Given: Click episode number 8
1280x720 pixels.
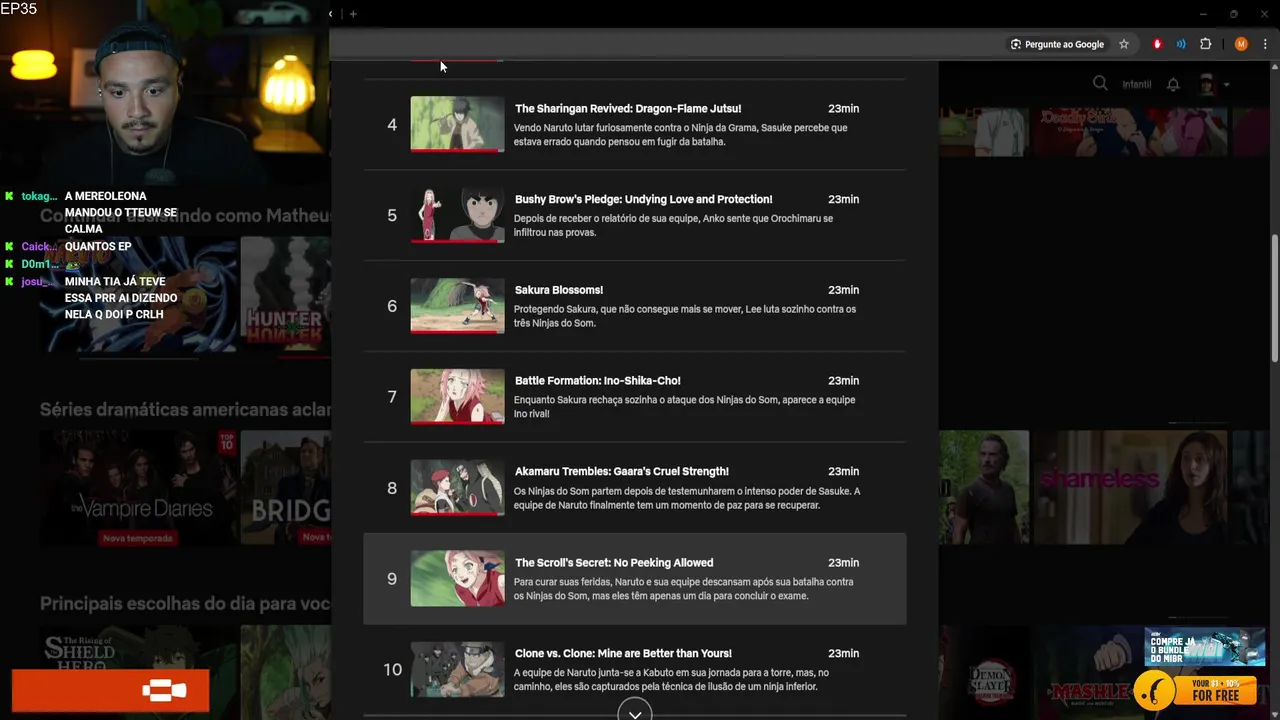Looking at the screenshot, I should click(392, 489).
